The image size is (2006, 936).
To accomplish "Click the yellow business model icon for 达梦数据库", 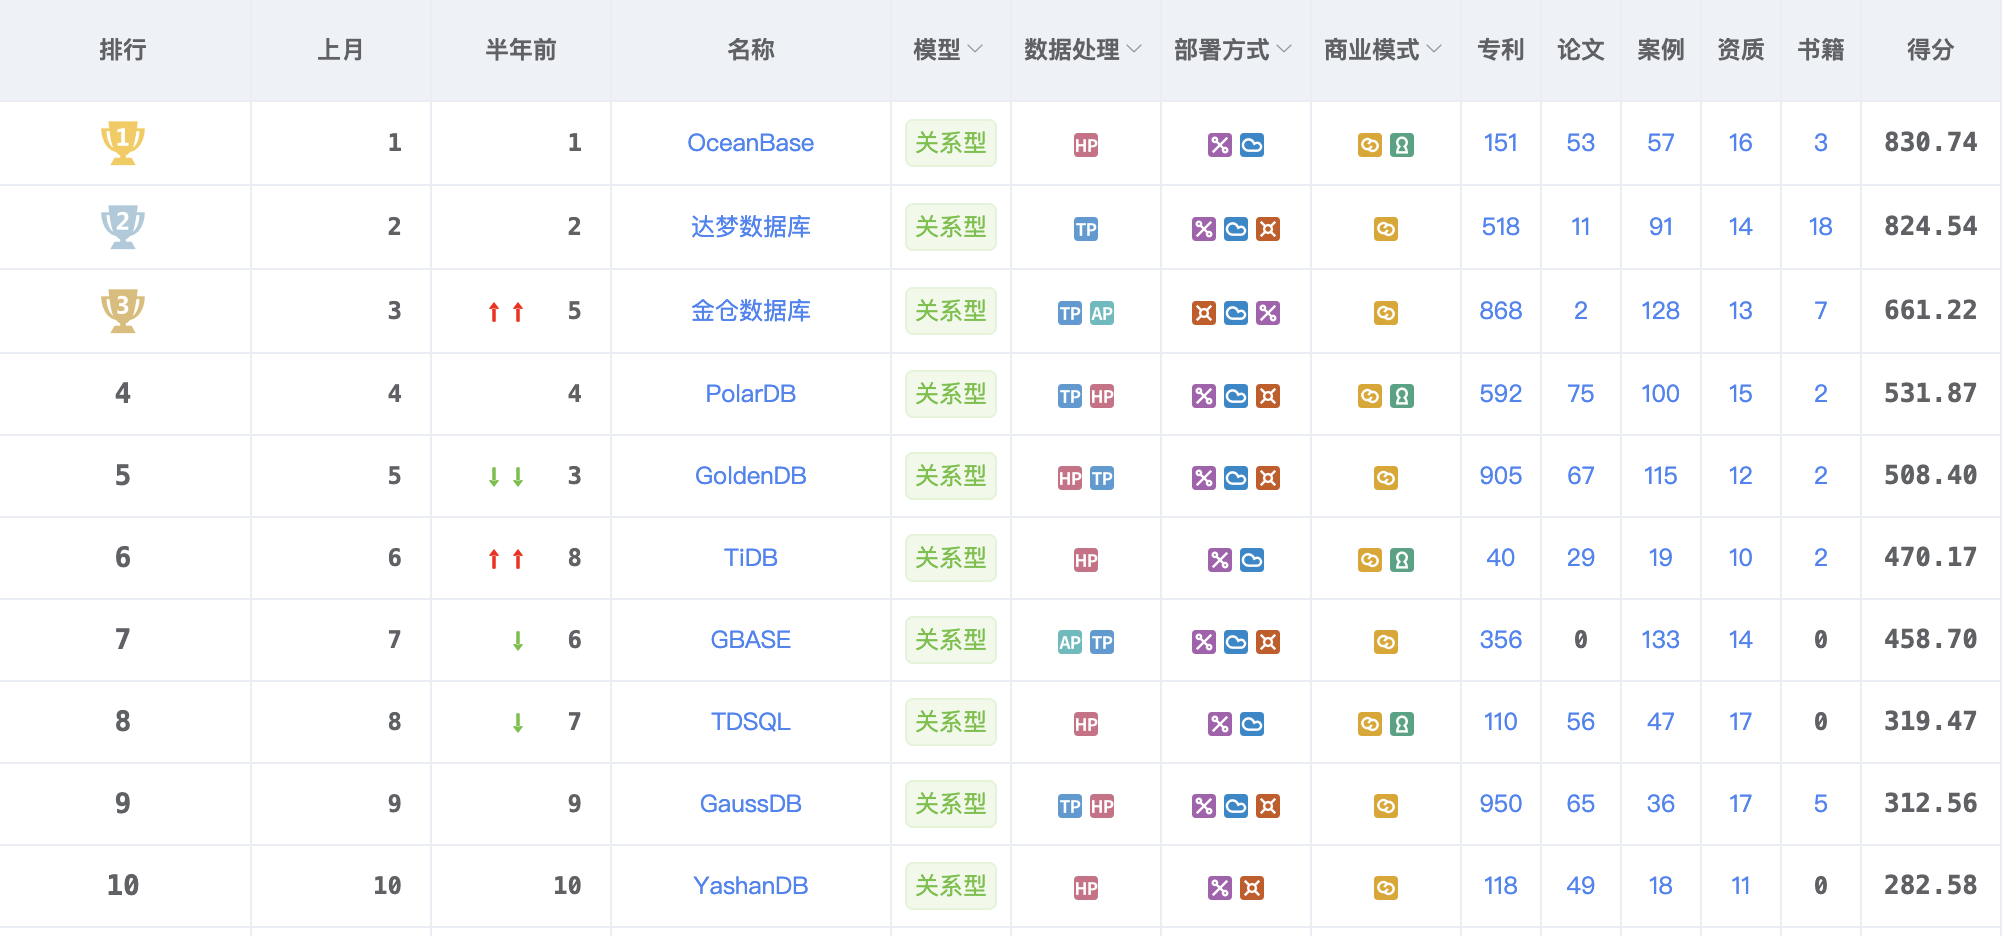I will (x=1386, y=229).
